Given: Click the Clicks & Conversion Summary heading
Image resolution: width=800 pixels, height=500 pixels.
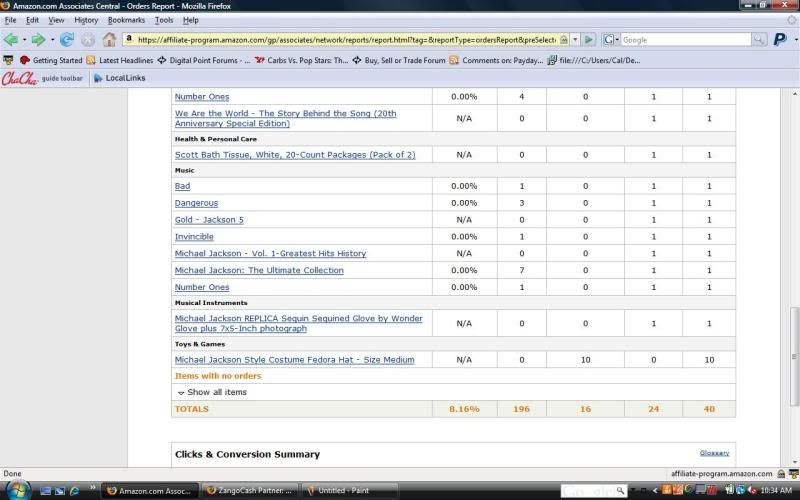Looking at the screenshot, I should coord(247,455).
